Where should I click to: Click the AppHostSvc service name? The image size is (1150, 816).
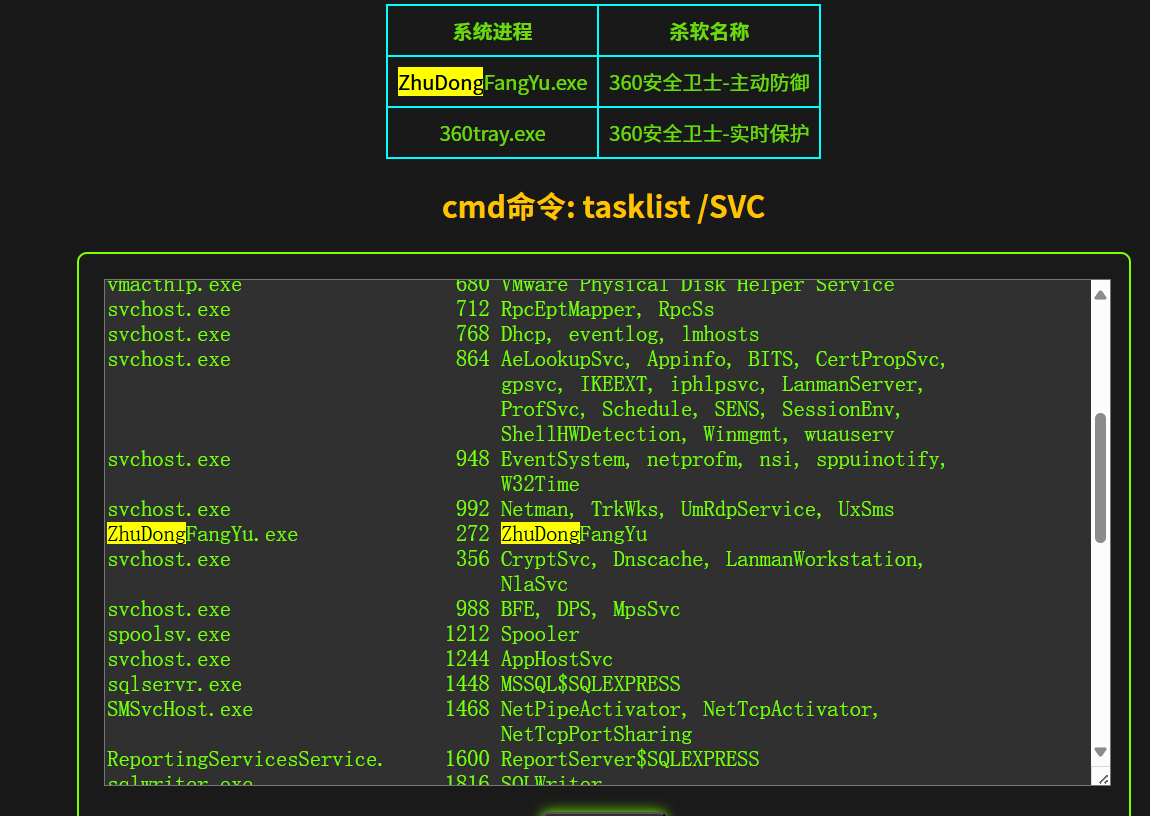557,659
